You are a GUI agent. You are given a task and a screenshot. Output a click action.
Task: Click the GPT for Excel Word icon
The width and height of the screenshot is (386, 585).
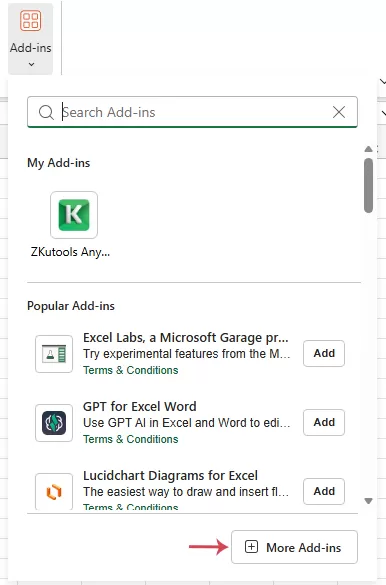click(54, 423)
